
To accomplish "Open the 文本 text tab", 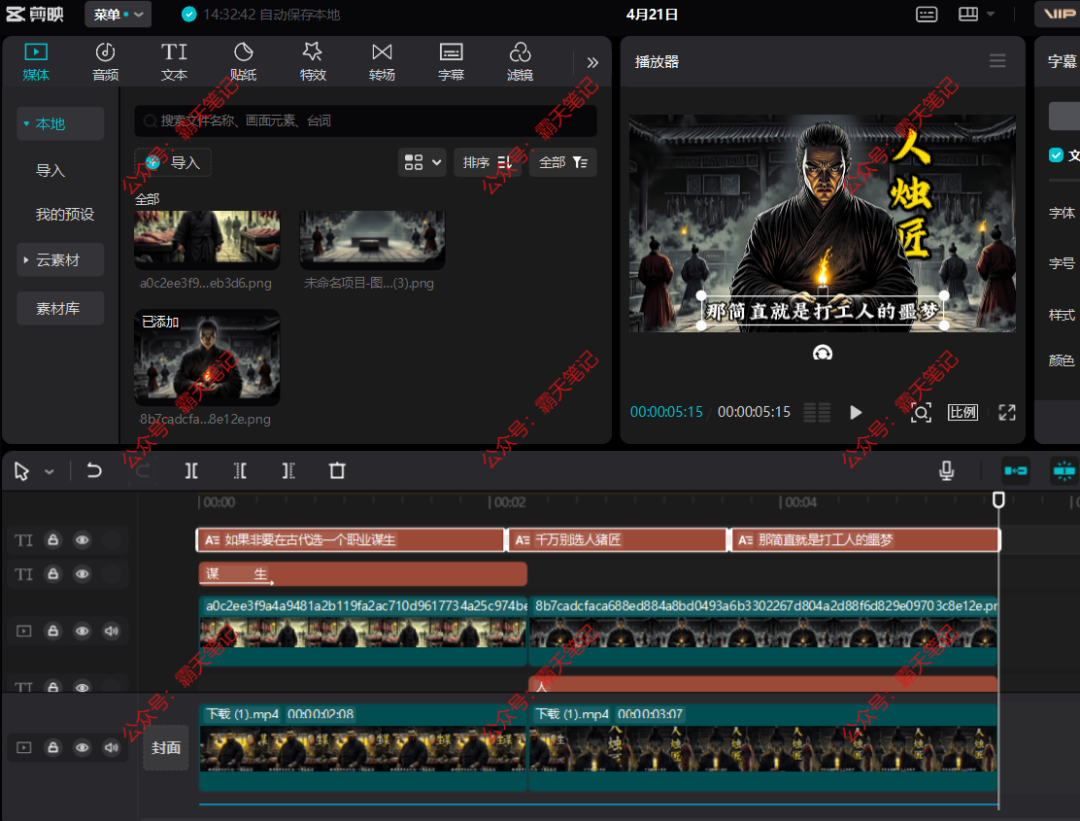I will coord(174,62).
